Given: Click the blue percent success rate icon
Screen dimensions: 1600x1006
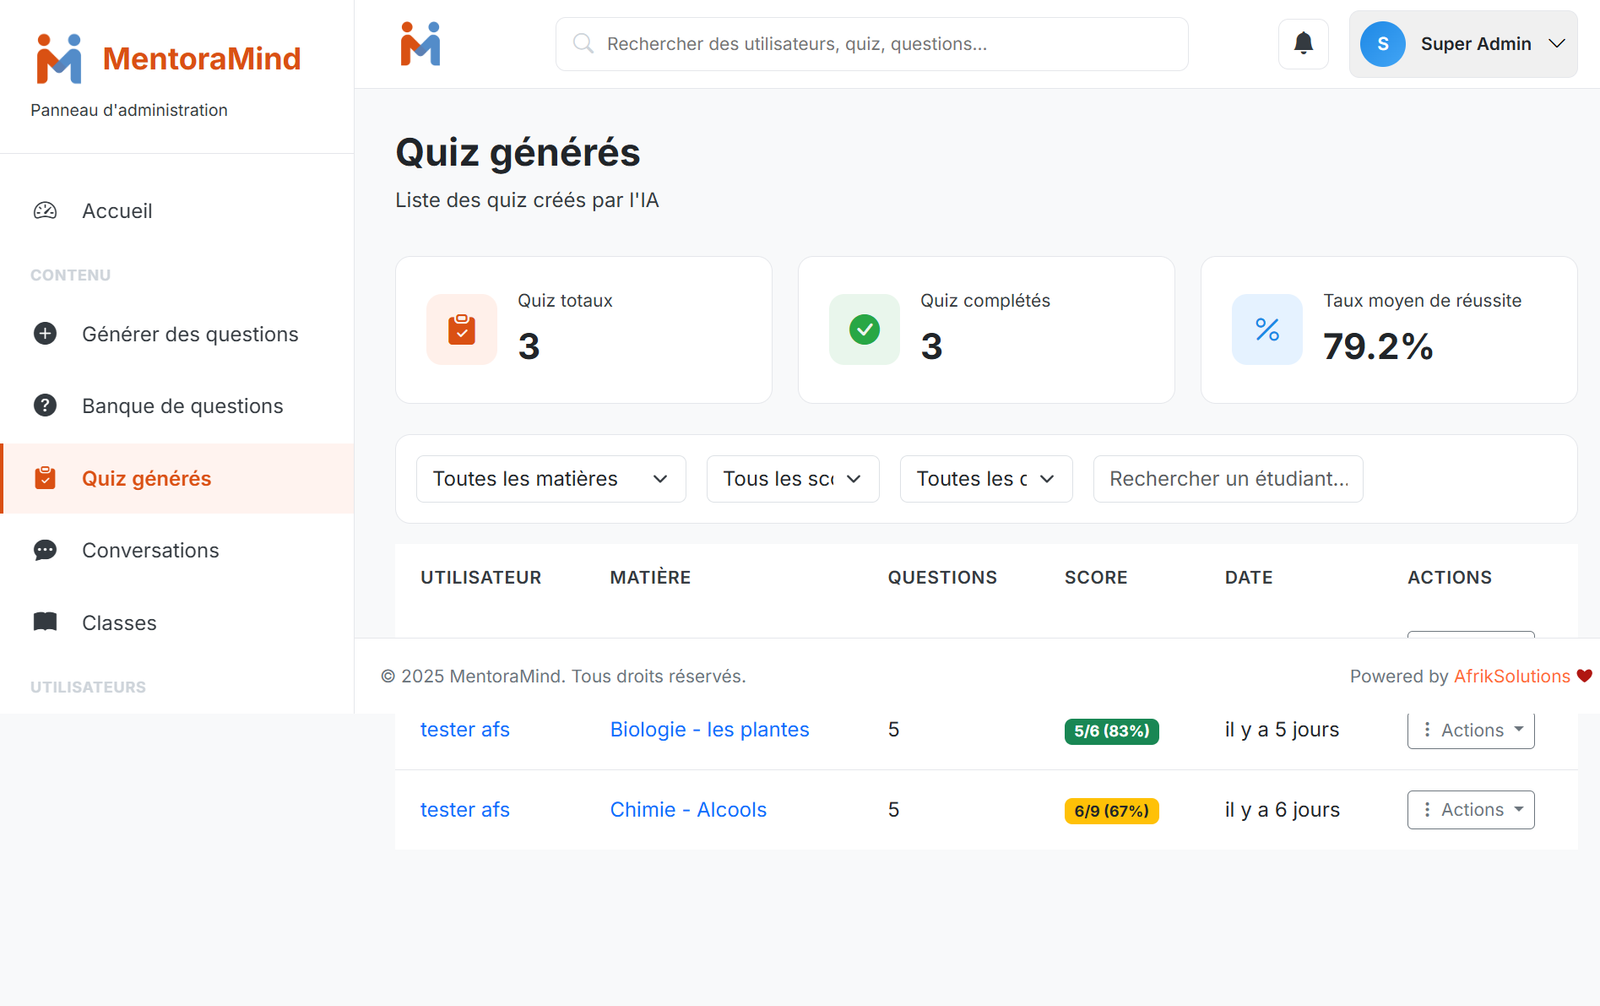Looking at the screenshot, I should 1267,329.
